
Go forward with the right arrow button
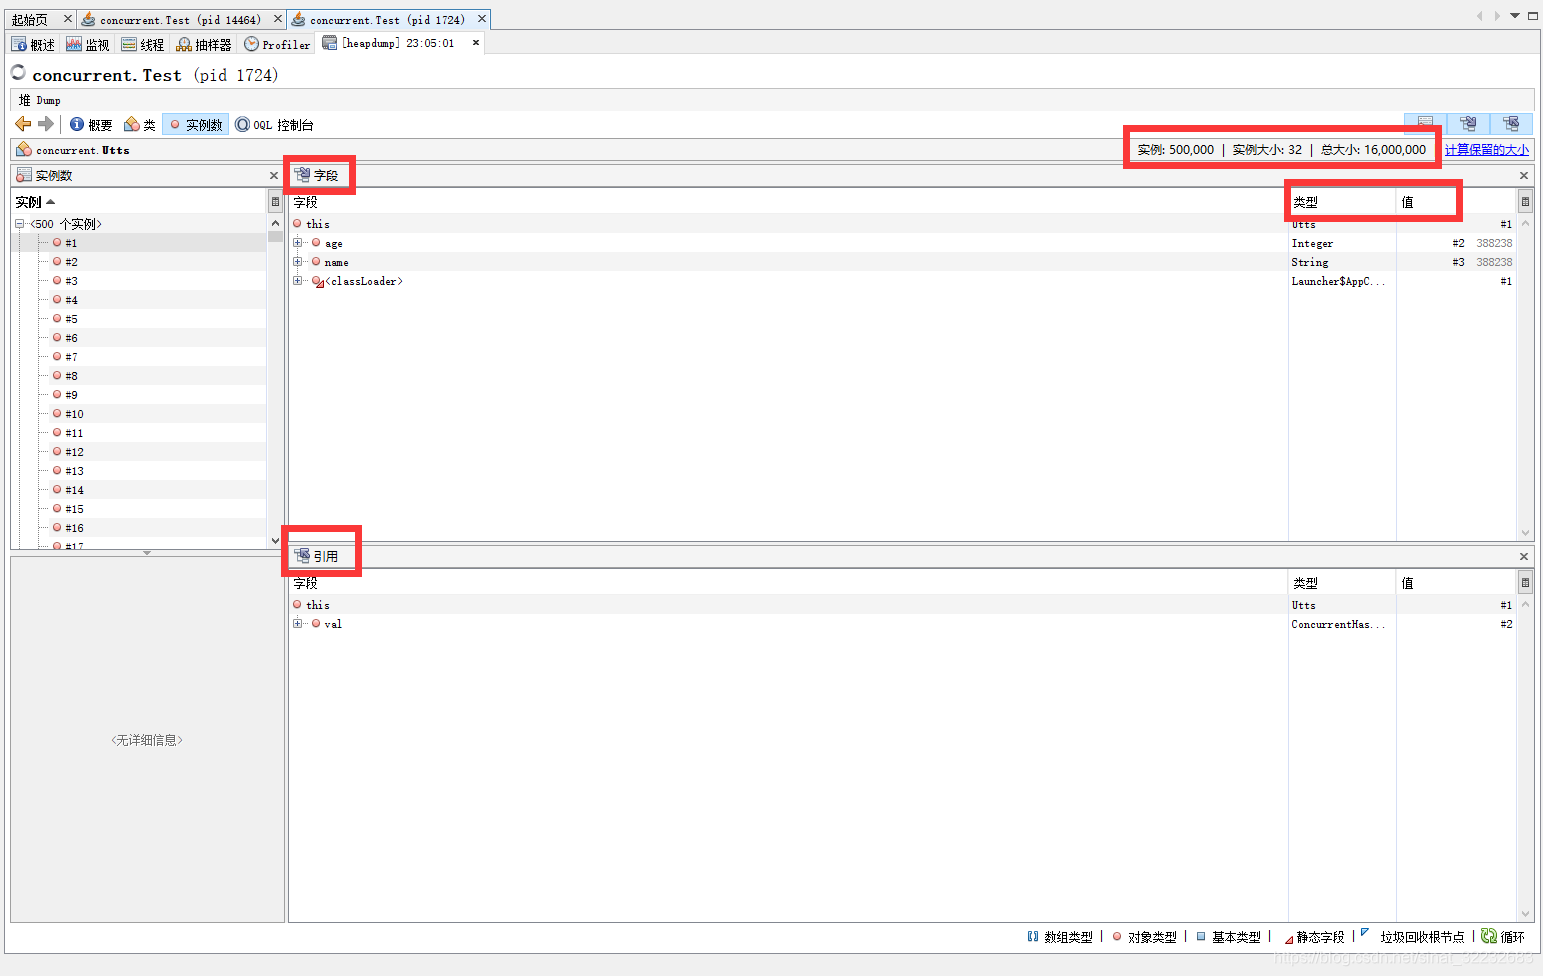(46, 124)
